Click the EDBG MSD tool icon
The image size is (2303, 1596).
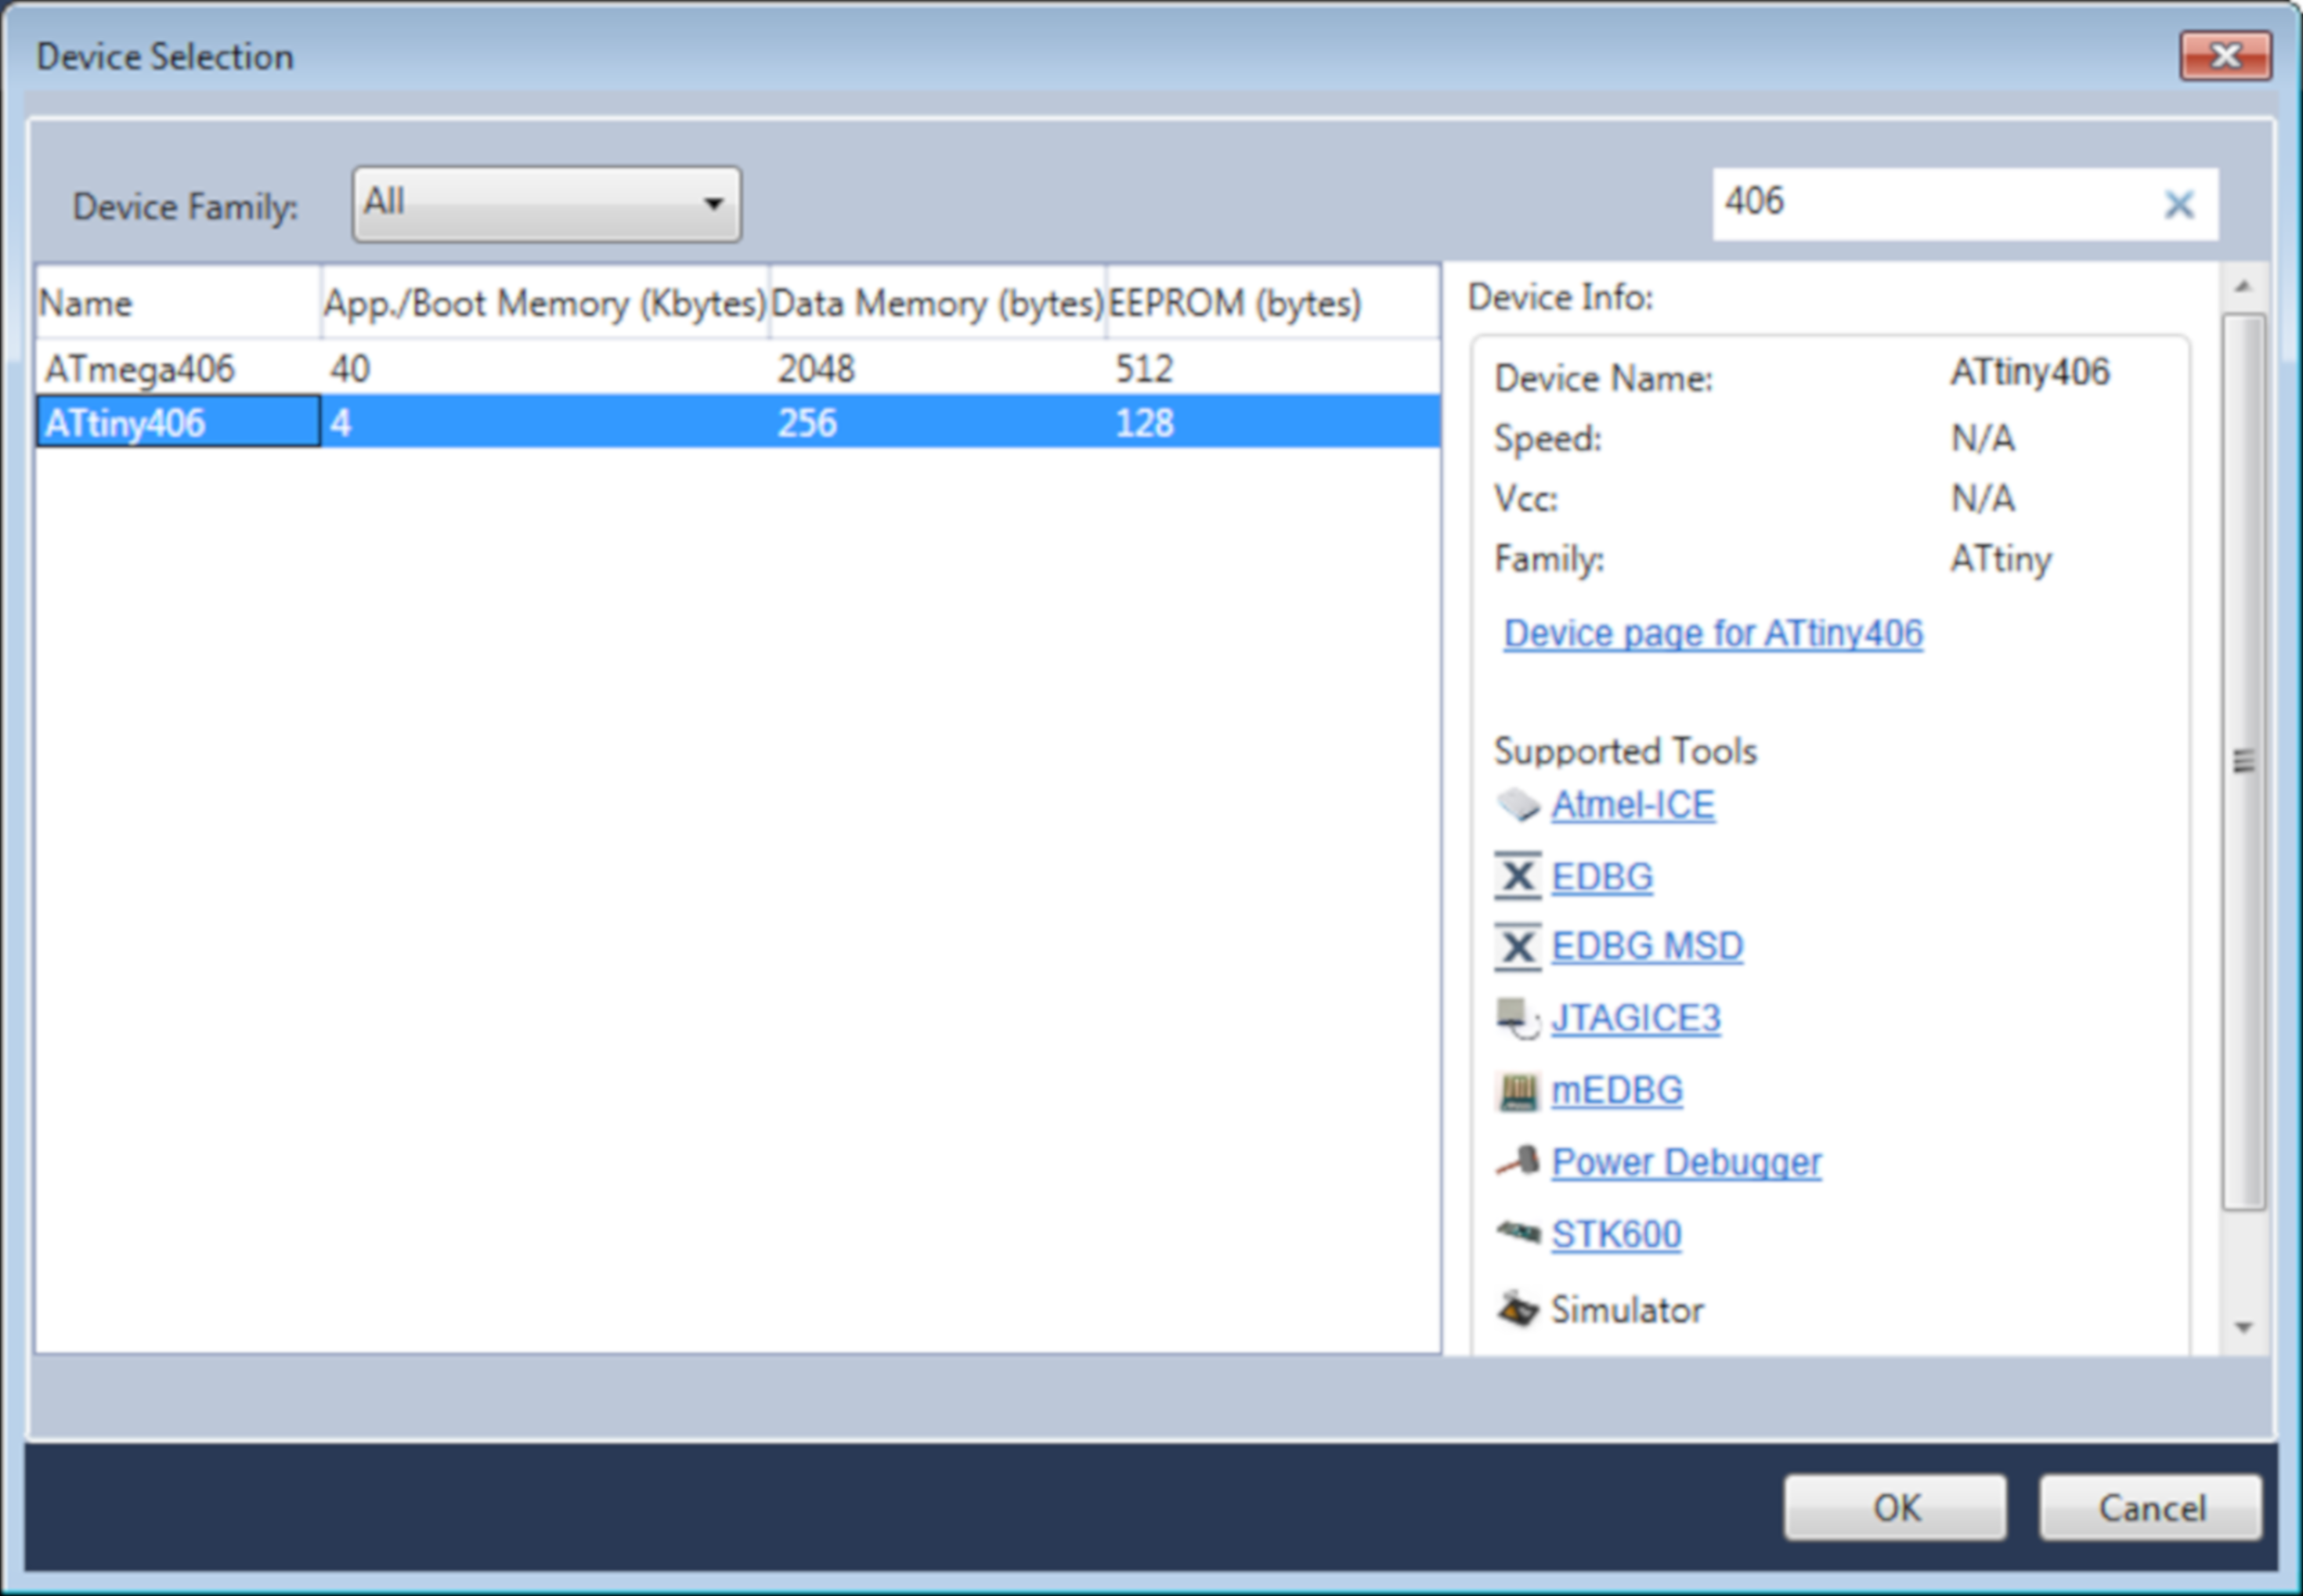pyautogui.click(x=1517, y=947)
